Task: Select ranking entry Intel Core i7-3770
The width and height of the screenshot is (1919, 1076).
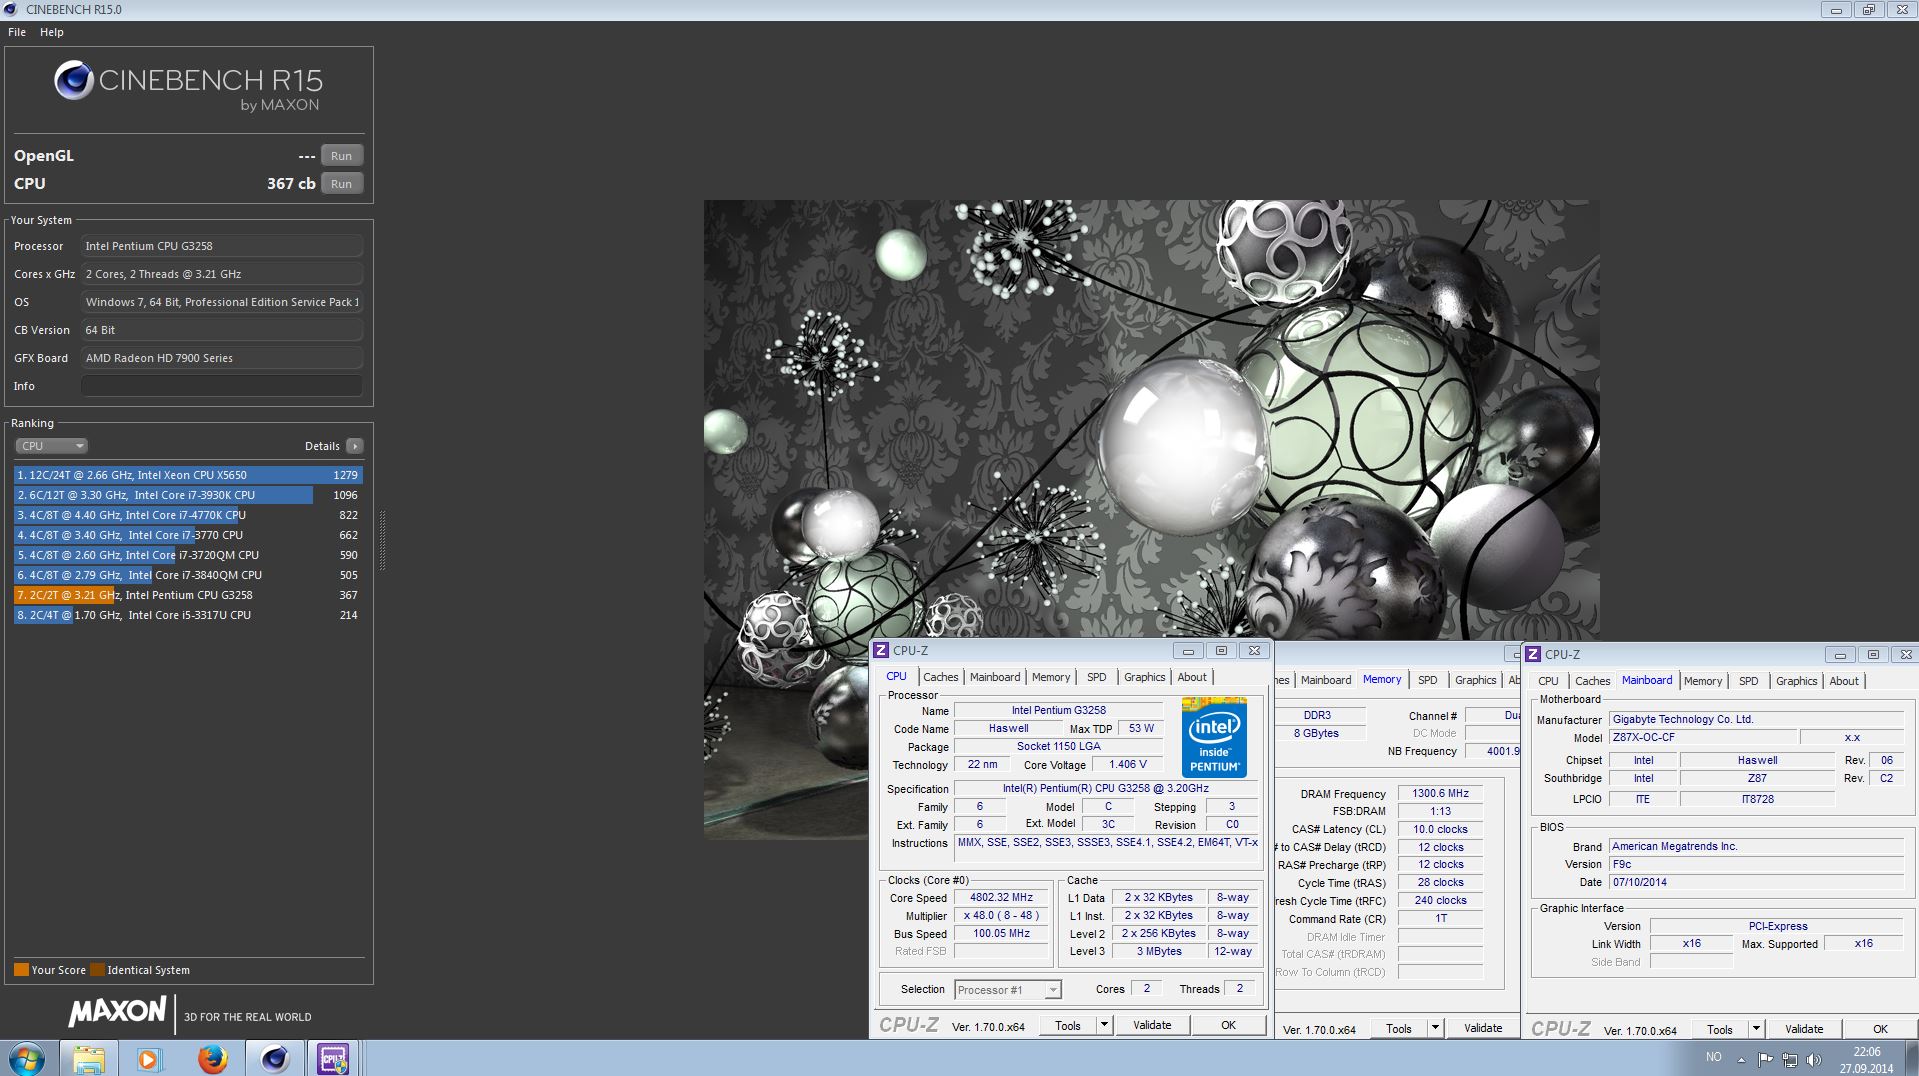Action: point(188,535)
